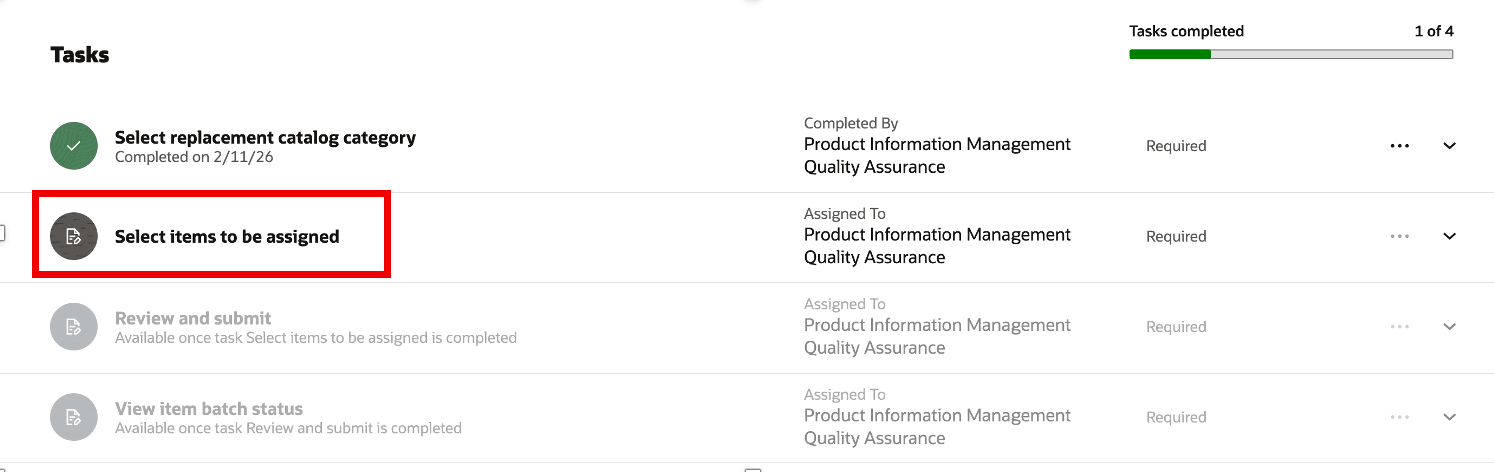Open the three-dot menu on Review and submit row
This screenshot has width=1494, height=472.
(x=1399, y=327)
